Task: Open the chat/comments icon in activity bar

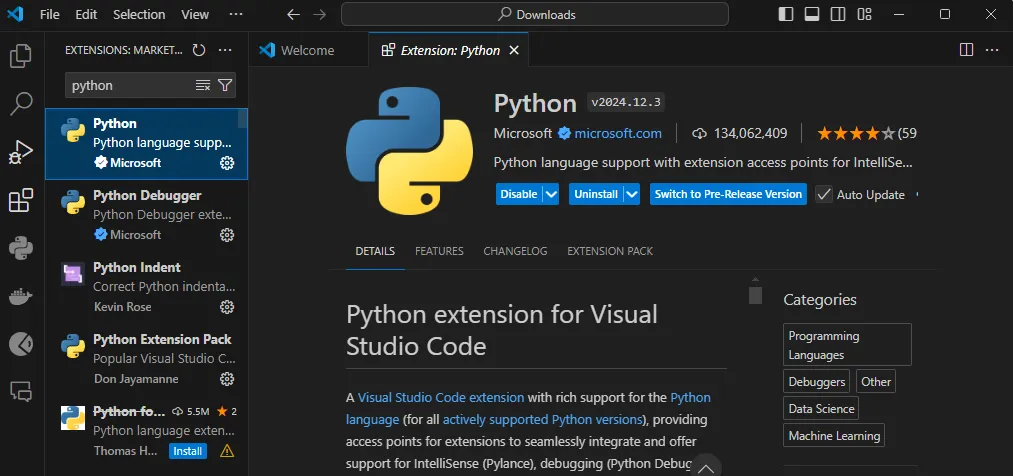Action: (x=21, y=391)
